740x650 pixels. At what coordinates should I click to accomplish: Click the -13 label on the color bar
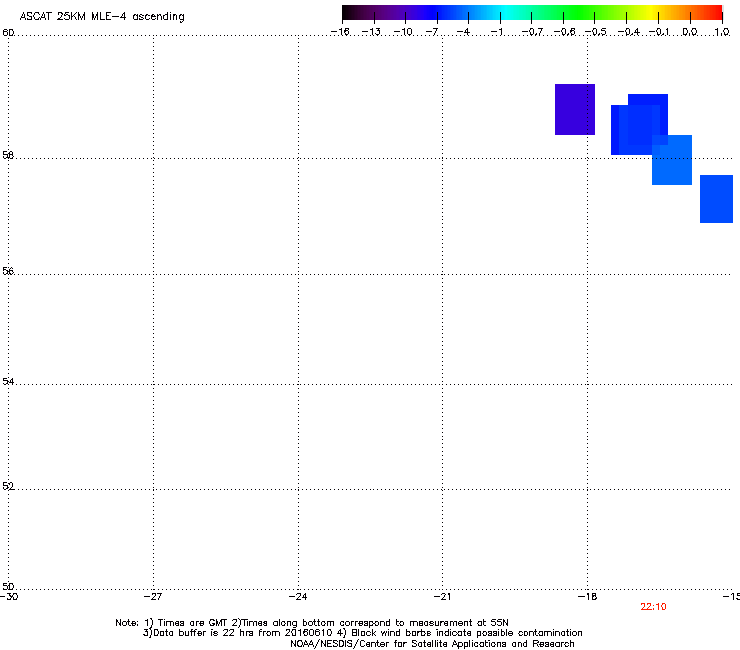371,32
